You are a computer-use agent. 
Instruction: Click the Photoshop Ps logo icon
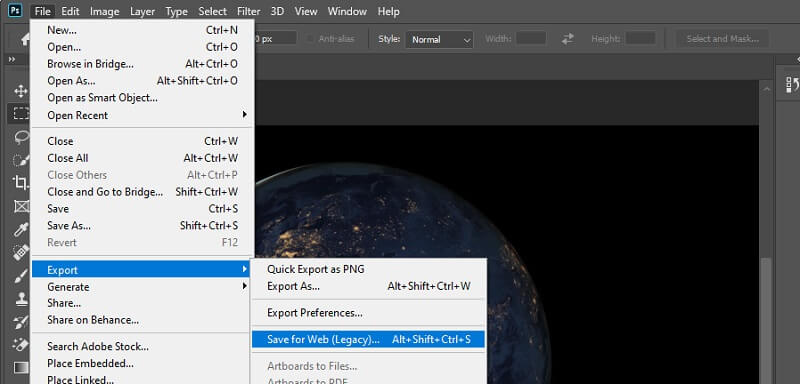[15, 10]
